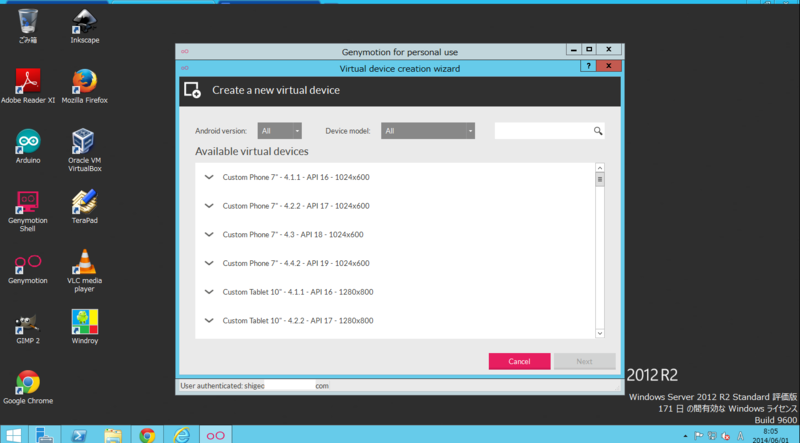
Task: Launch PowerShell from the taskbar
Action: click(79, 435)
